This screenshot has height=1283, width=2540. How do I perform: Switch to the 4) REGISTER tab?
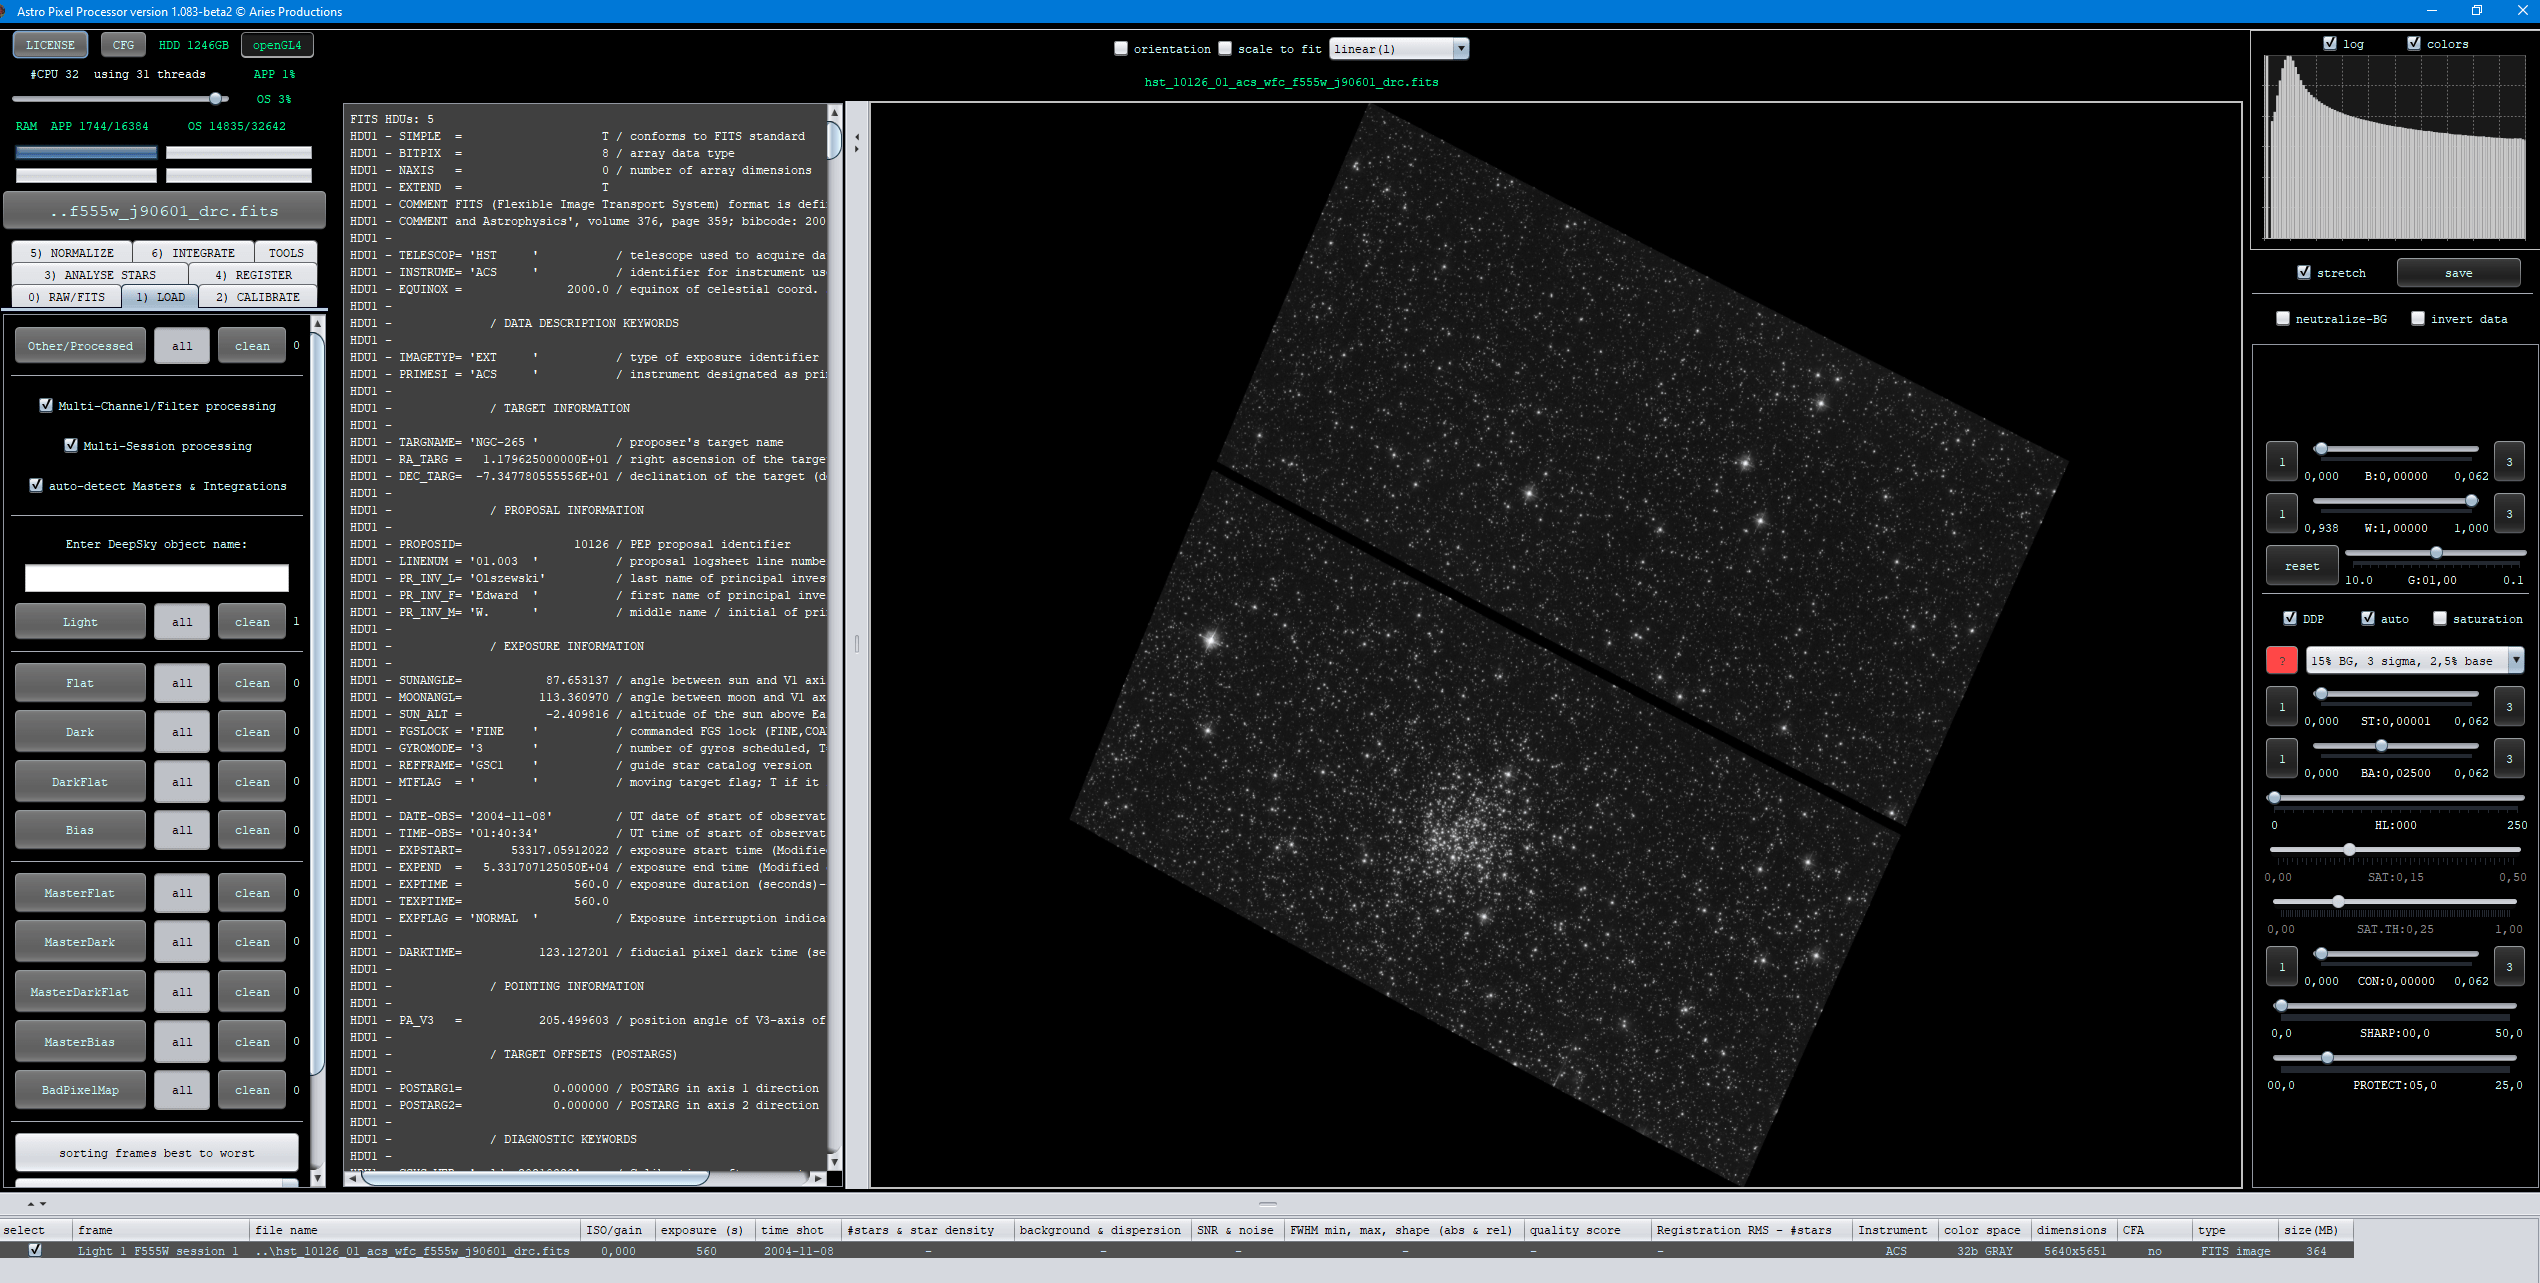point(254,274)
